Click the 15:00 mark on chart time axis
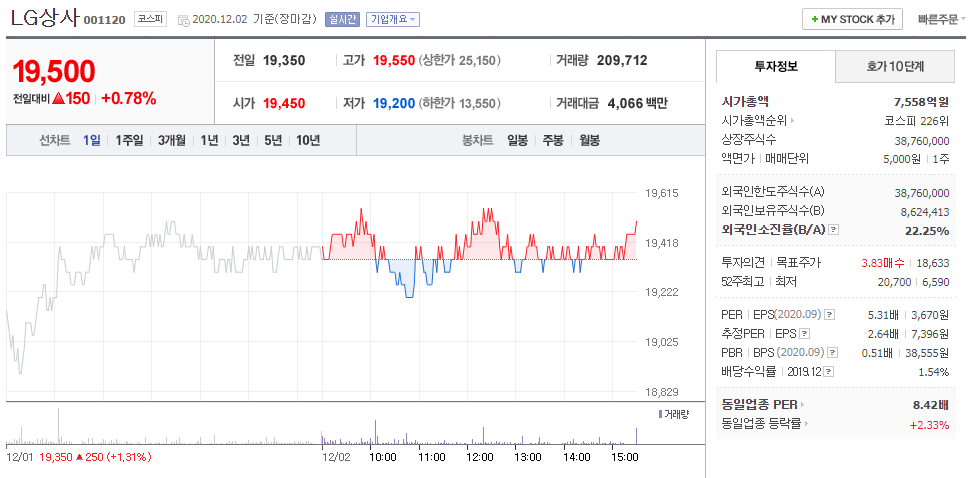Image resolution: width=973 pixels, height=478 pixels. tap(625, 458)
